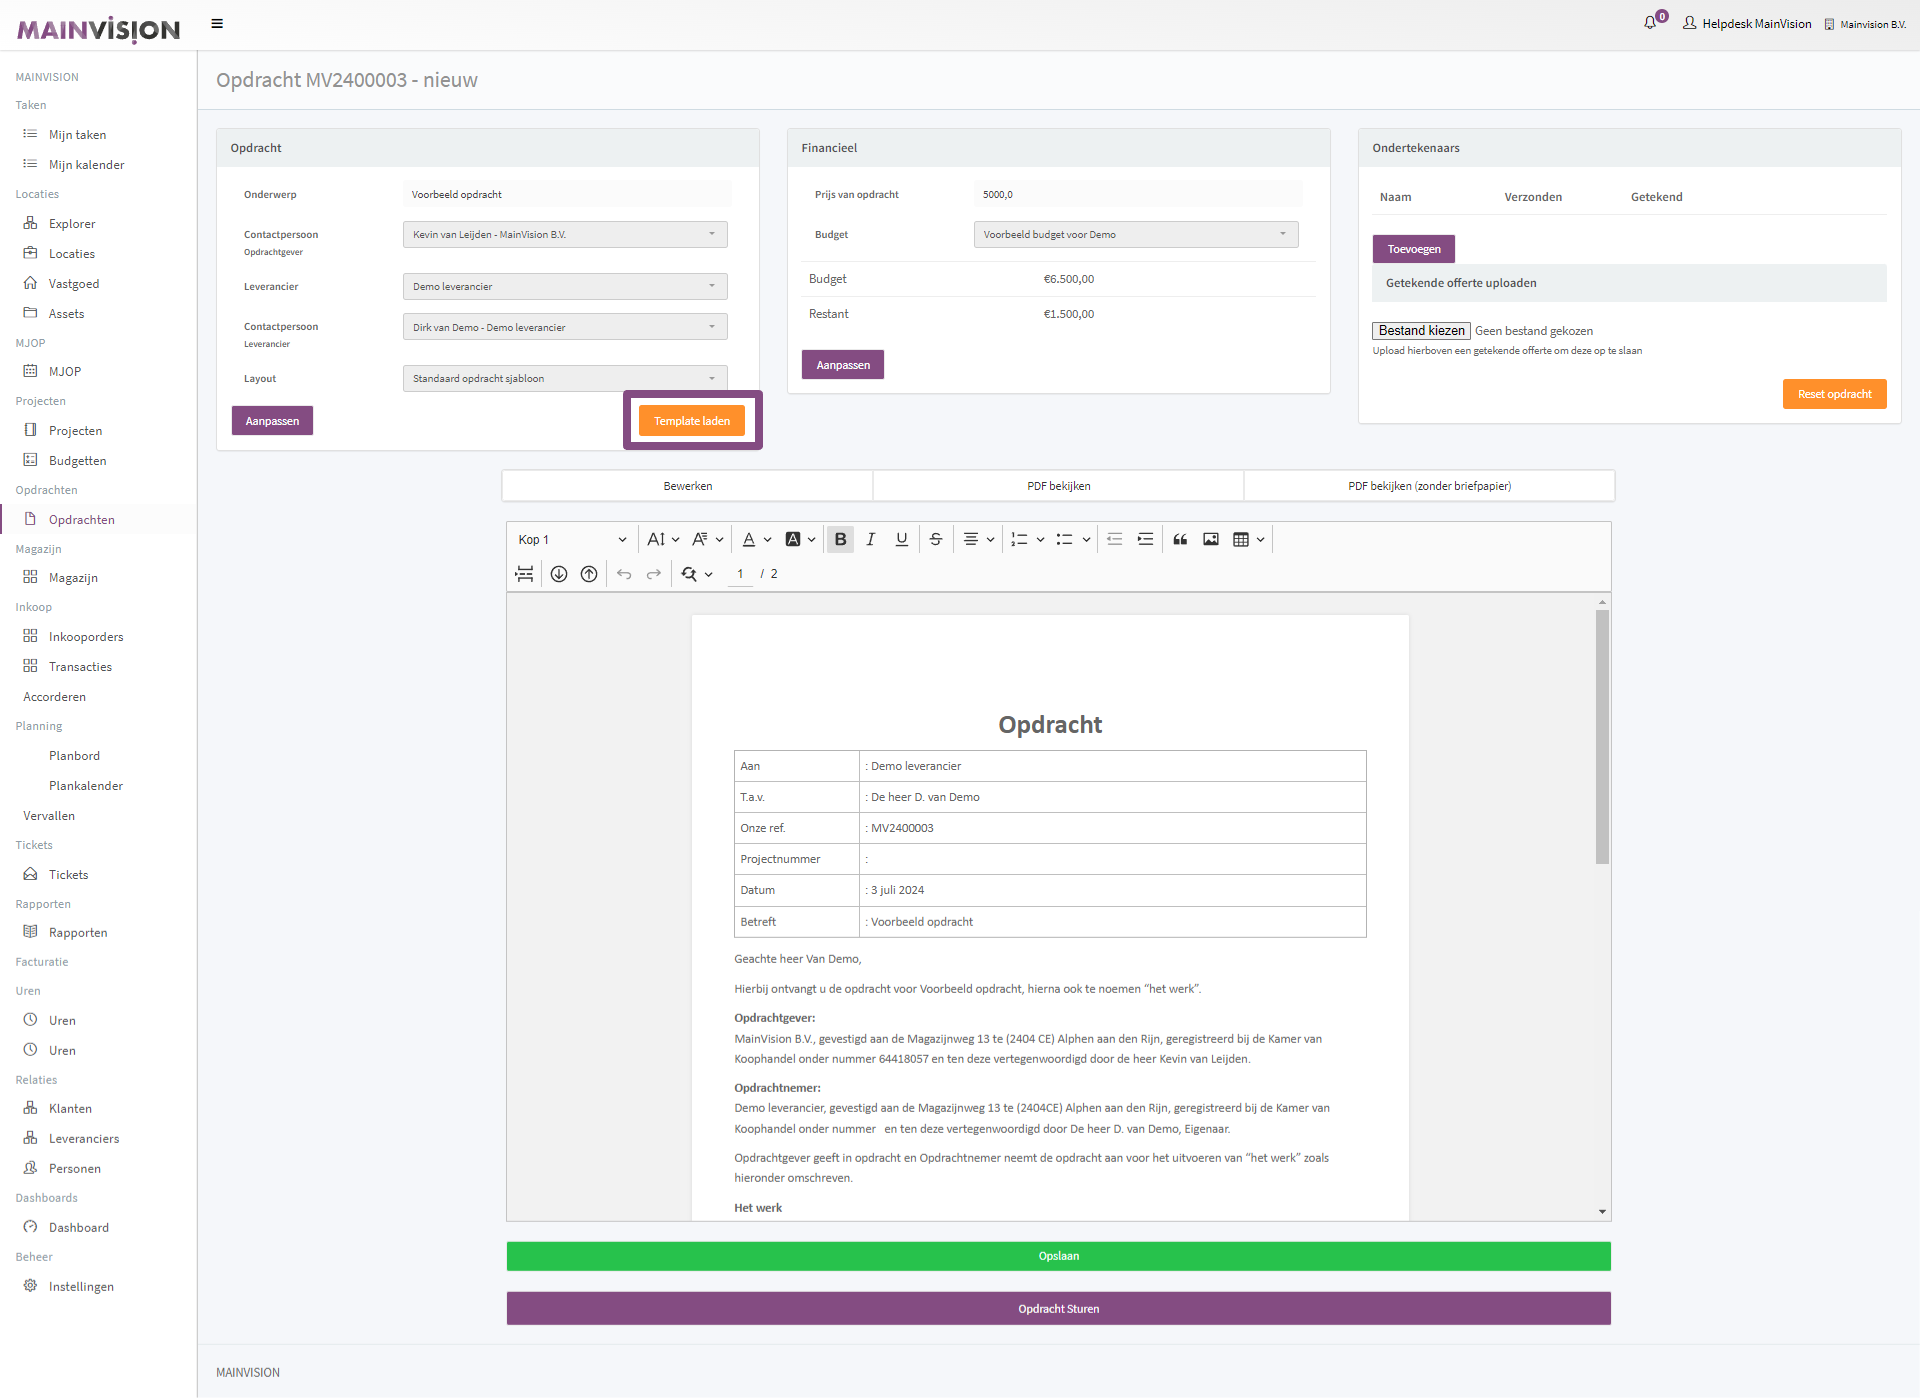Viewport: 1920px width, 1398px height.
Task: Click the Prijs van opdracht field
Action: pos(1137,195)
